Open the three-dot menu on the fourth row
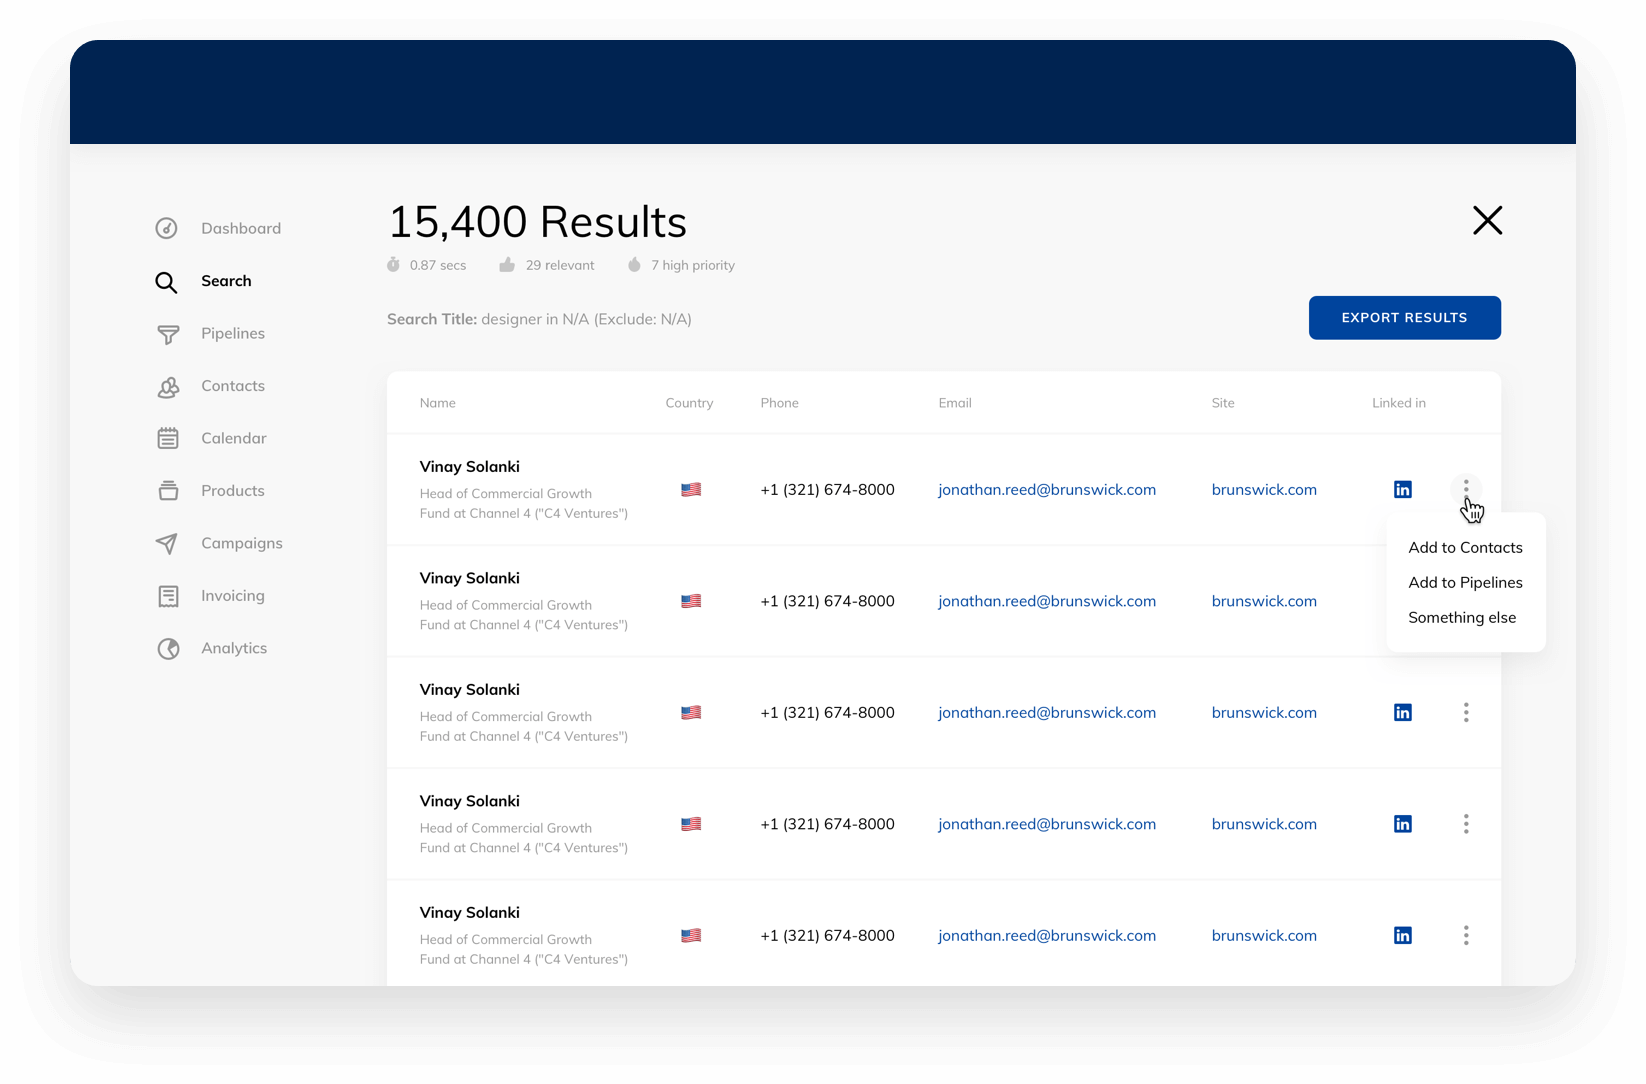Screen dimensions: 1646x1084 pyautogui.click(x=1466, y=823)
